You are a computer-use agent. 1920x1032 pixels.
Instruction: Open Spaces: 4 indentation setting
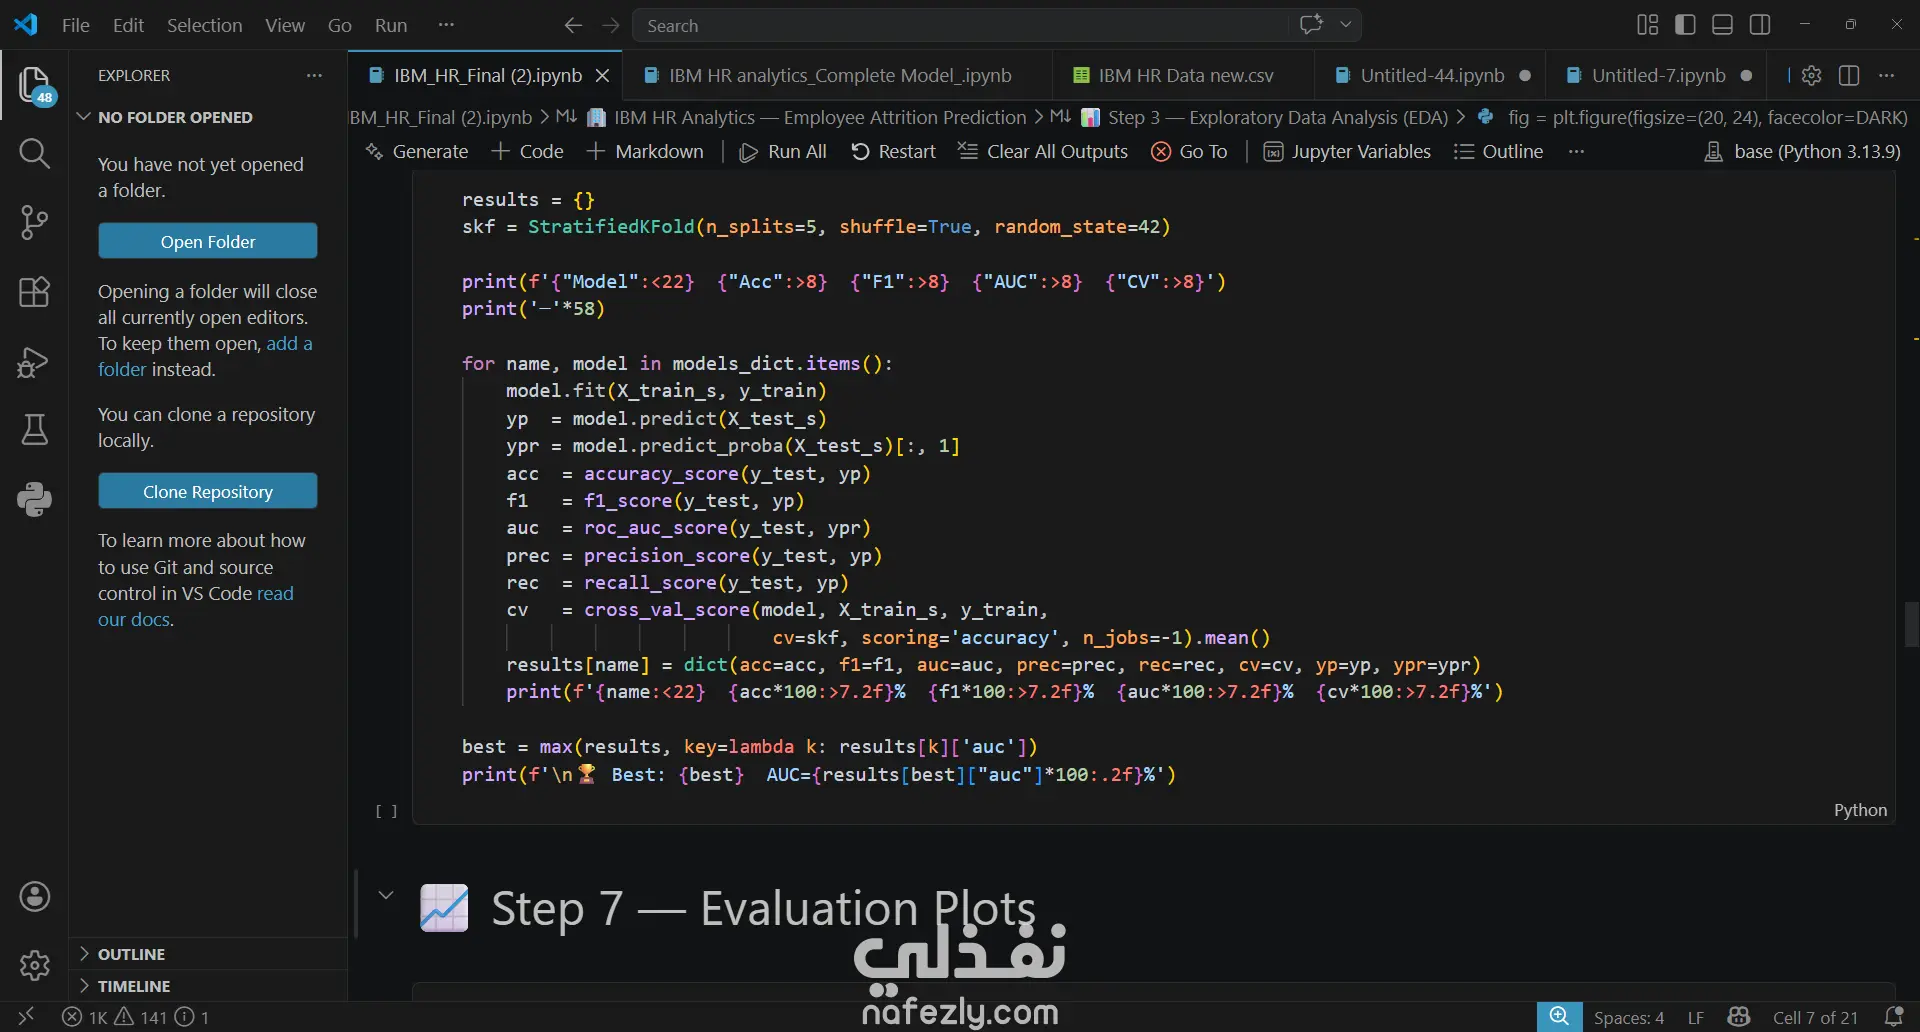[1628, 1017]
